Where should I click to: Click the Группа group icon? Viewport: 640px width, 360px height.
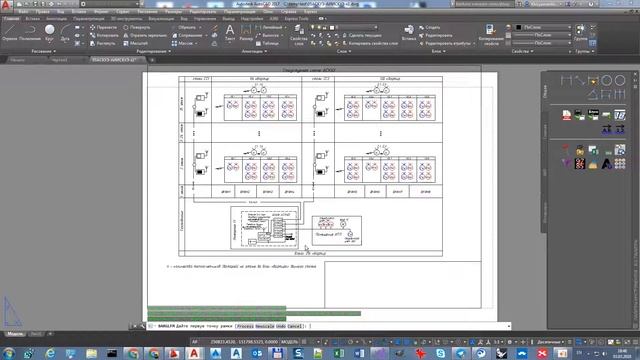point(580,33)
